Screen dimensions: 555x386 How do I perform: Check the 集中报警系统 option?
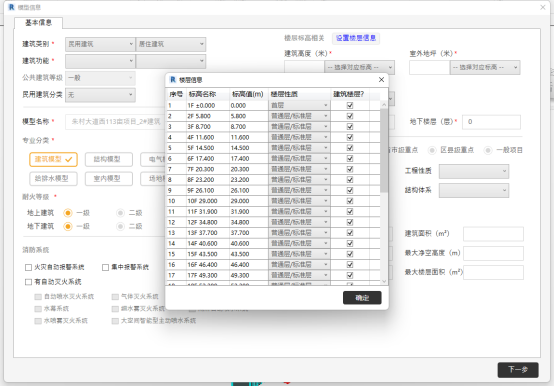[105, 267]
